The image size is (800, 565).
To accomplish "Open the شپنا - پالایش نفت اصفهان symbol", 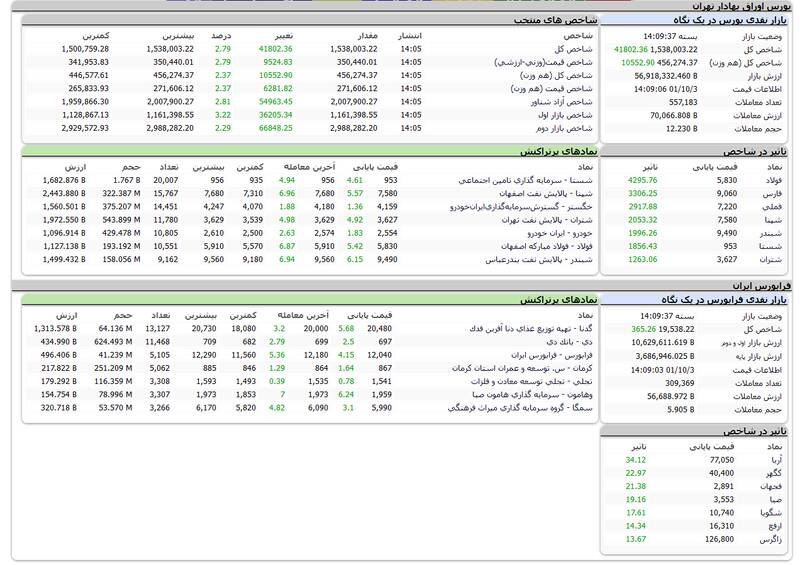I will [x=545, y=193].
